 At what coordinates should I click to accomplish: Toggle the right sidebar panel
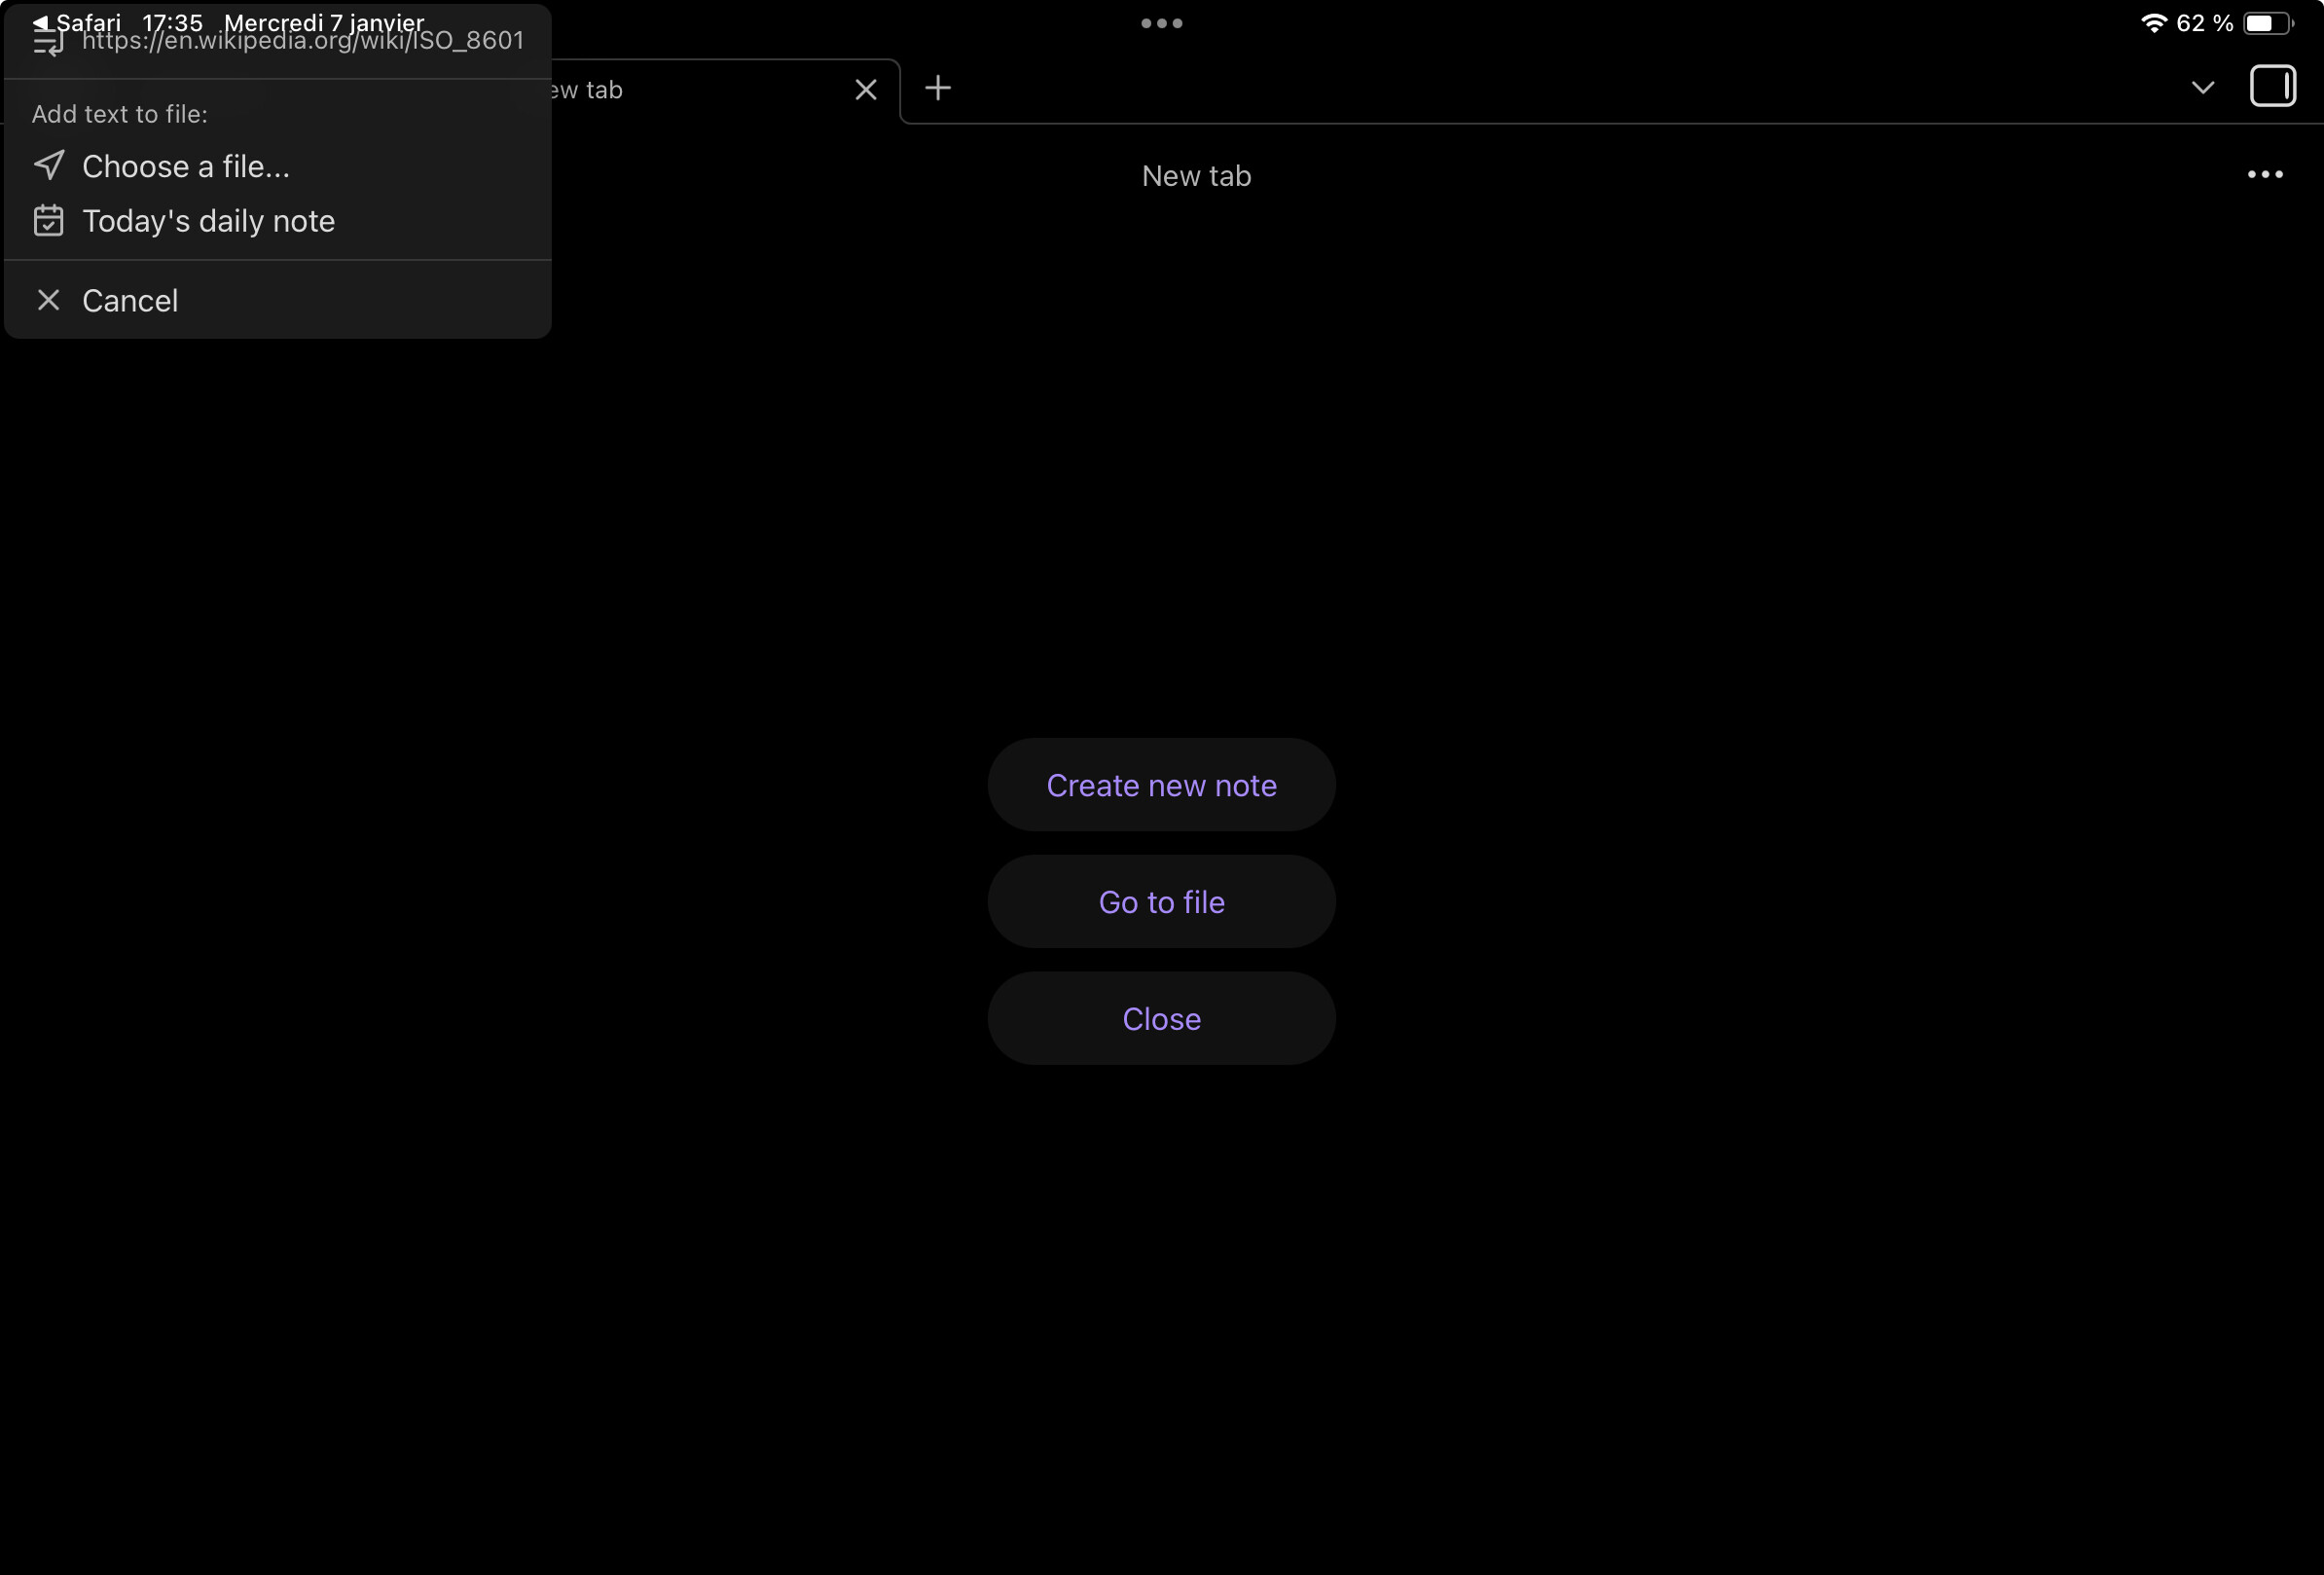[2272, 86]
